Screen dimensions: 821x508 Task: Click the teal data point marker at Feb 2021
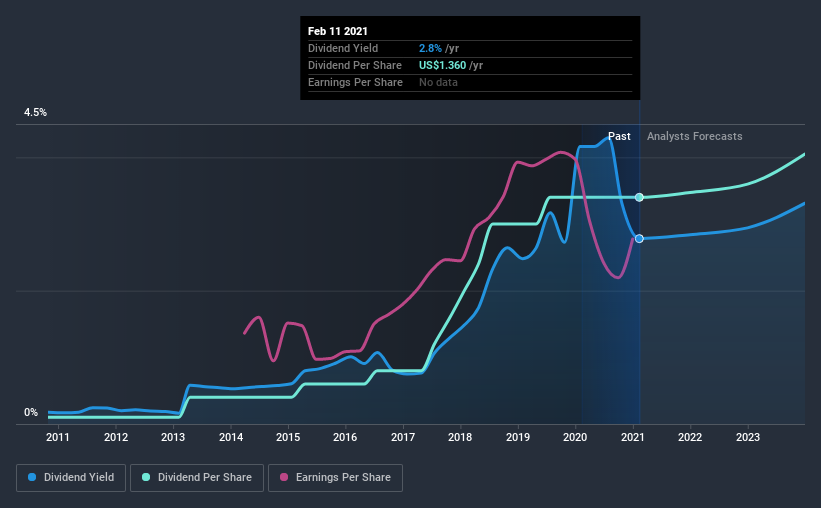point(639,197)
